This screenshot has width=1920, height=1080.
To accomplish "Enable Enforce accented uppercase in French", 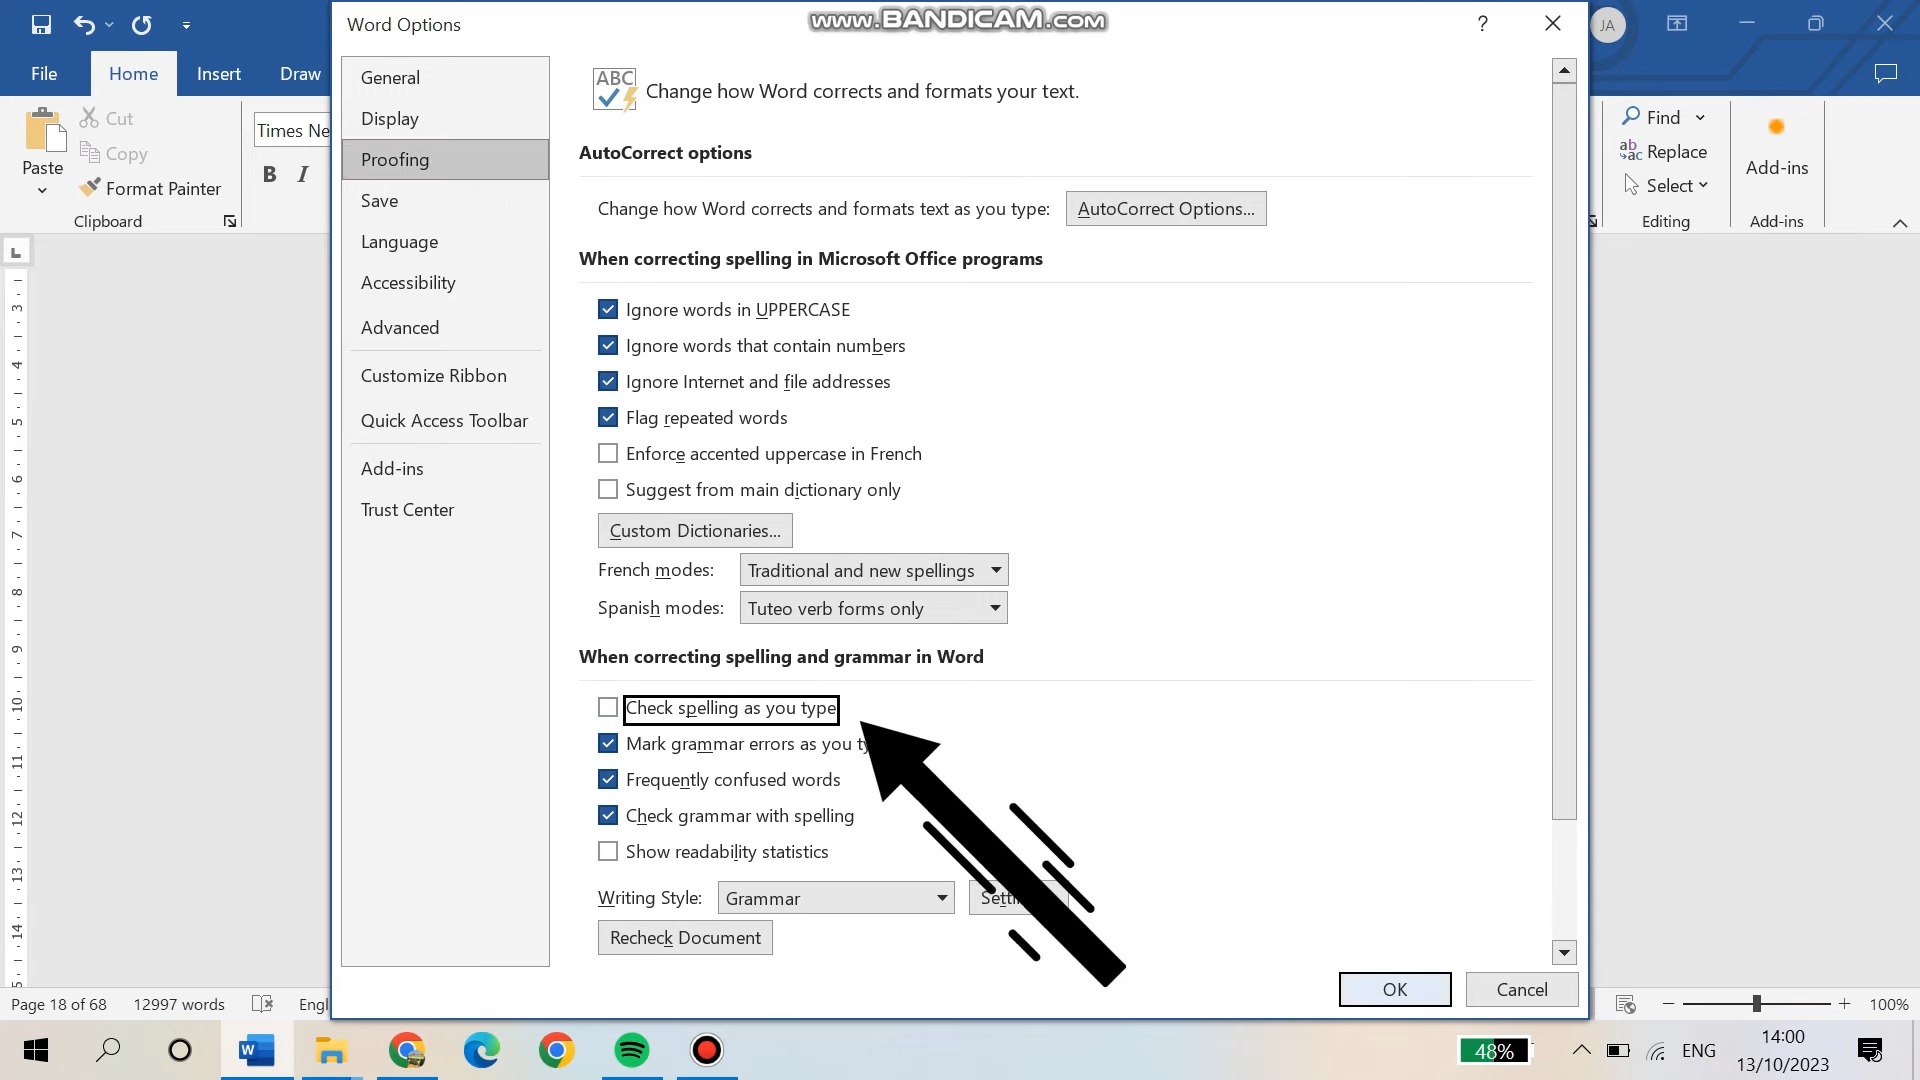I will (x=608, y=453).
